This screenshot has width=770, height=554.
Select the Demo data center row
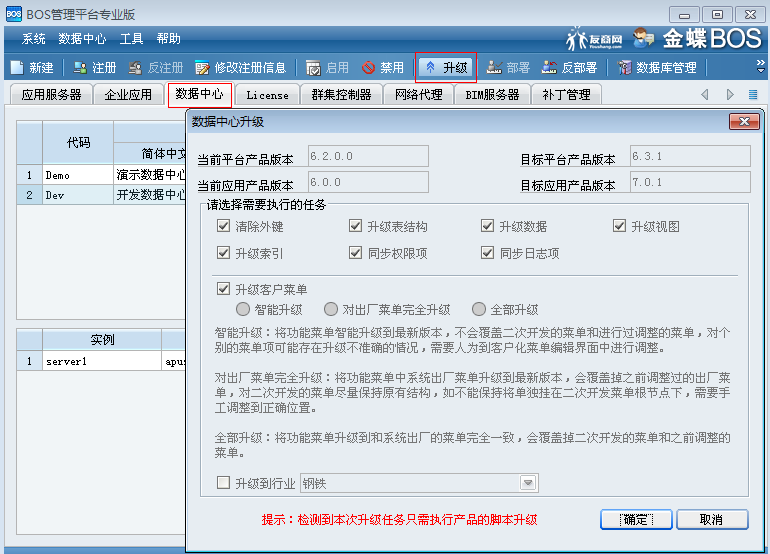coord(101,175)
